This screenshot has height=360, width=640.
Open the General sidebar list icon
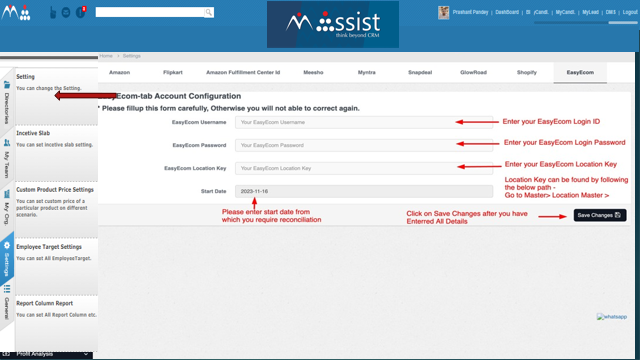[7, 289]
